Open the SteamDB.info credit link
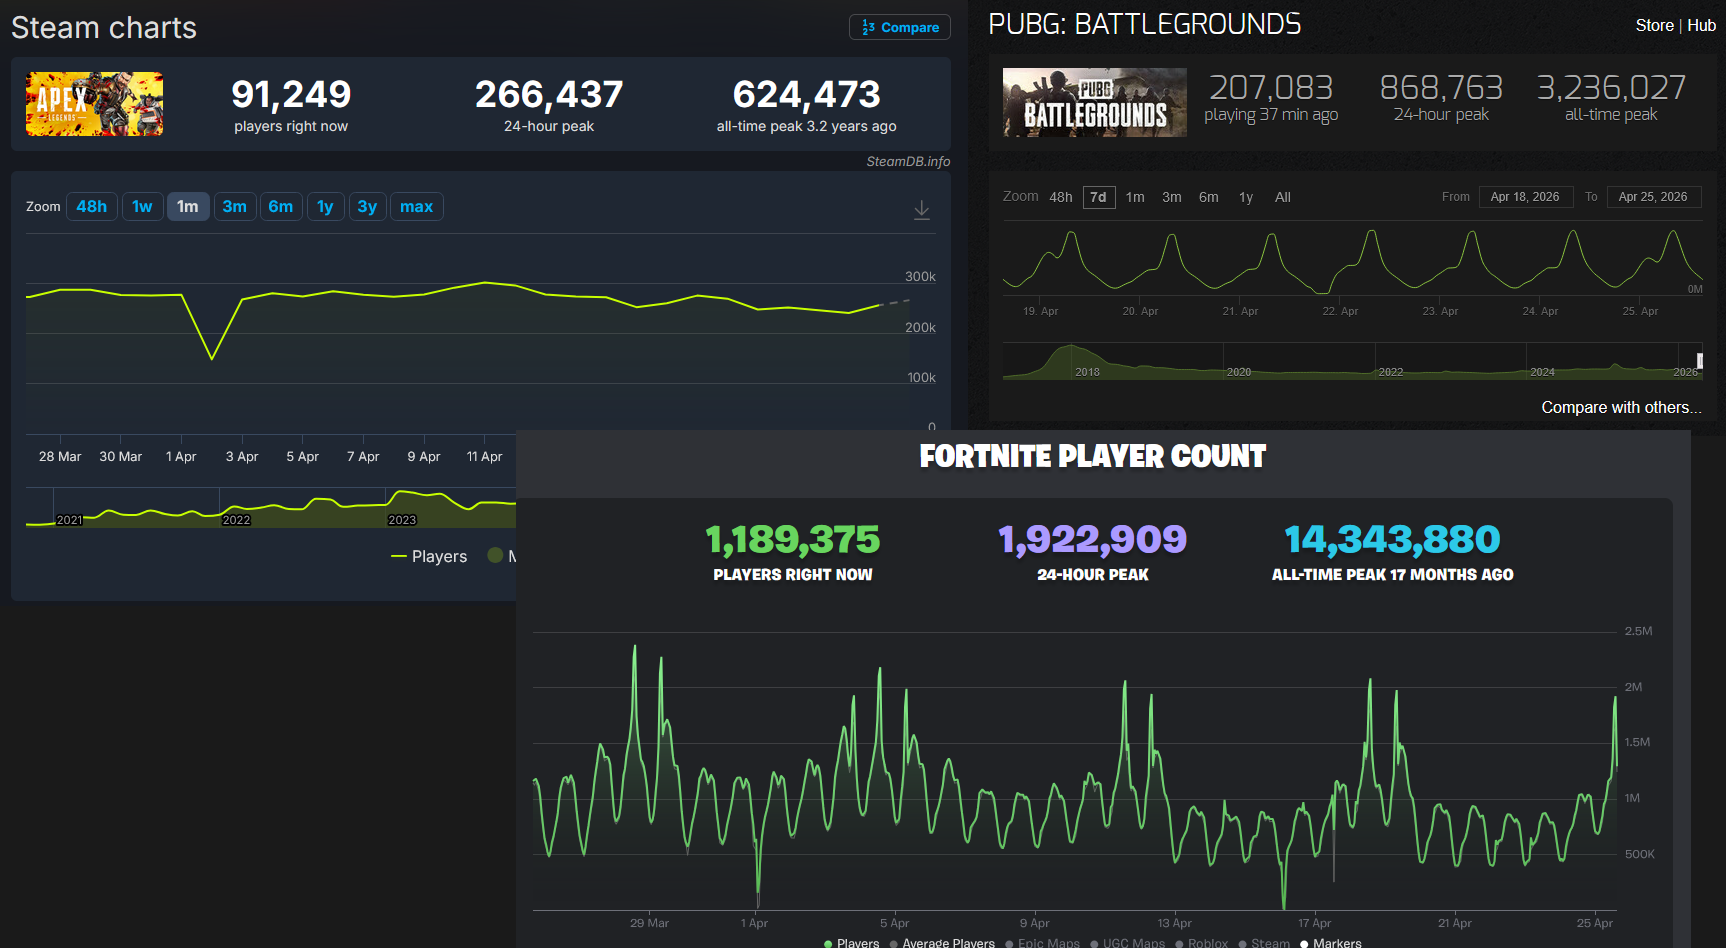This screenshot has height=948, width=1726. 908,161
